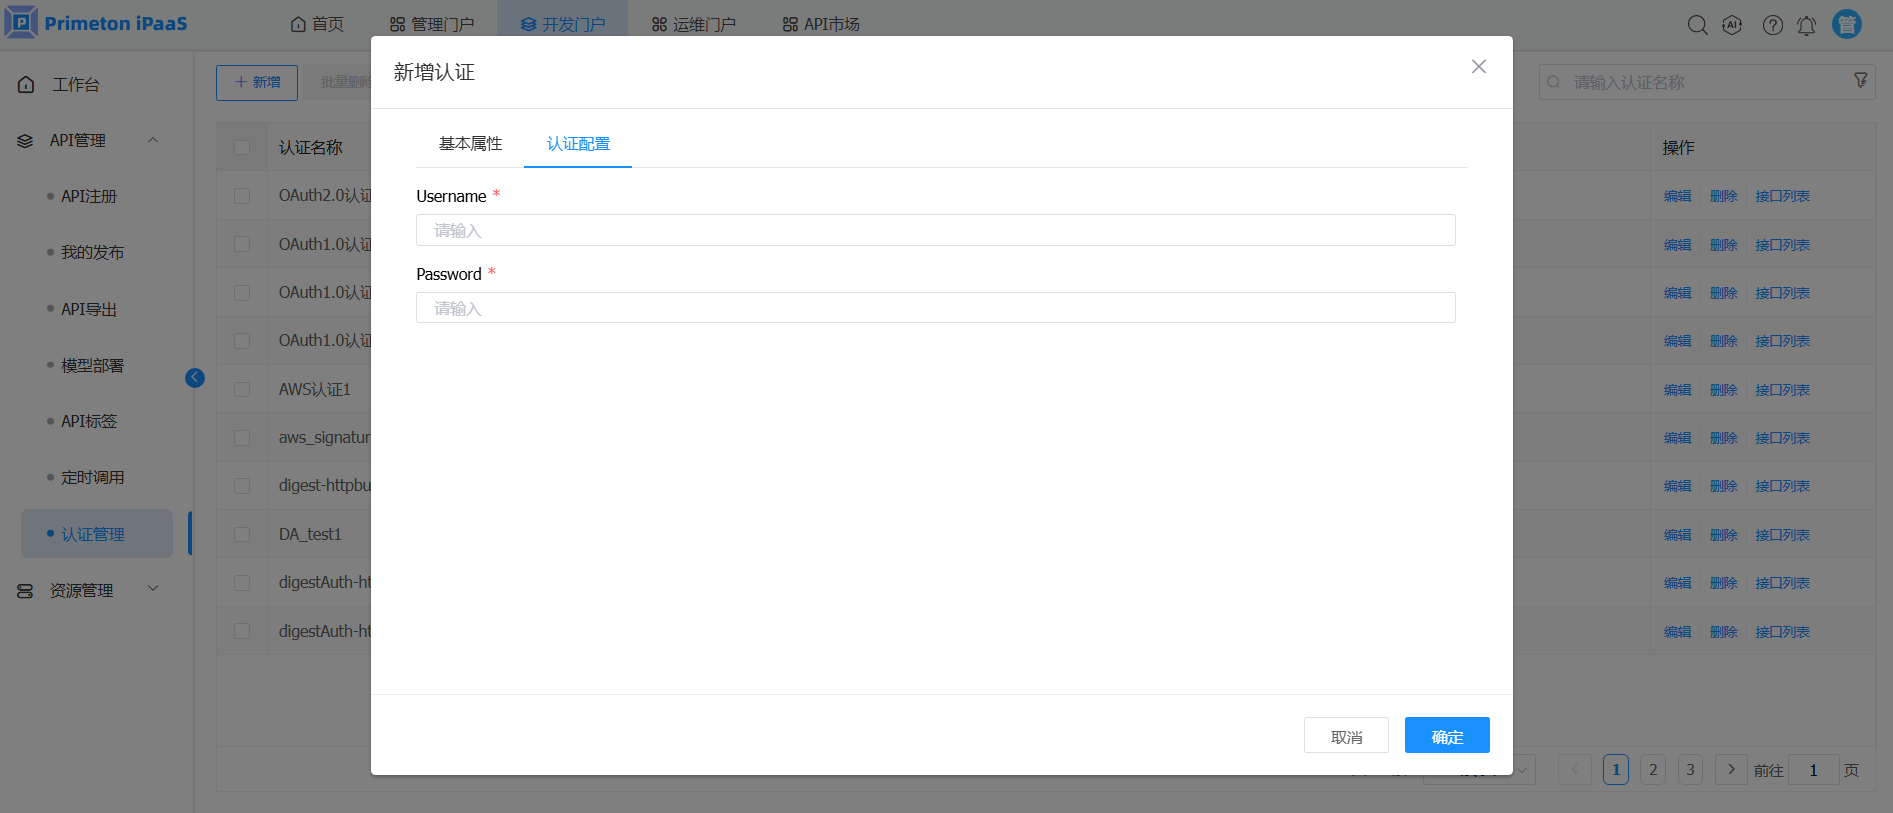Open the 运维门户 top menu
This screenshot has height=813, width=1893.
tap(693, 24)
